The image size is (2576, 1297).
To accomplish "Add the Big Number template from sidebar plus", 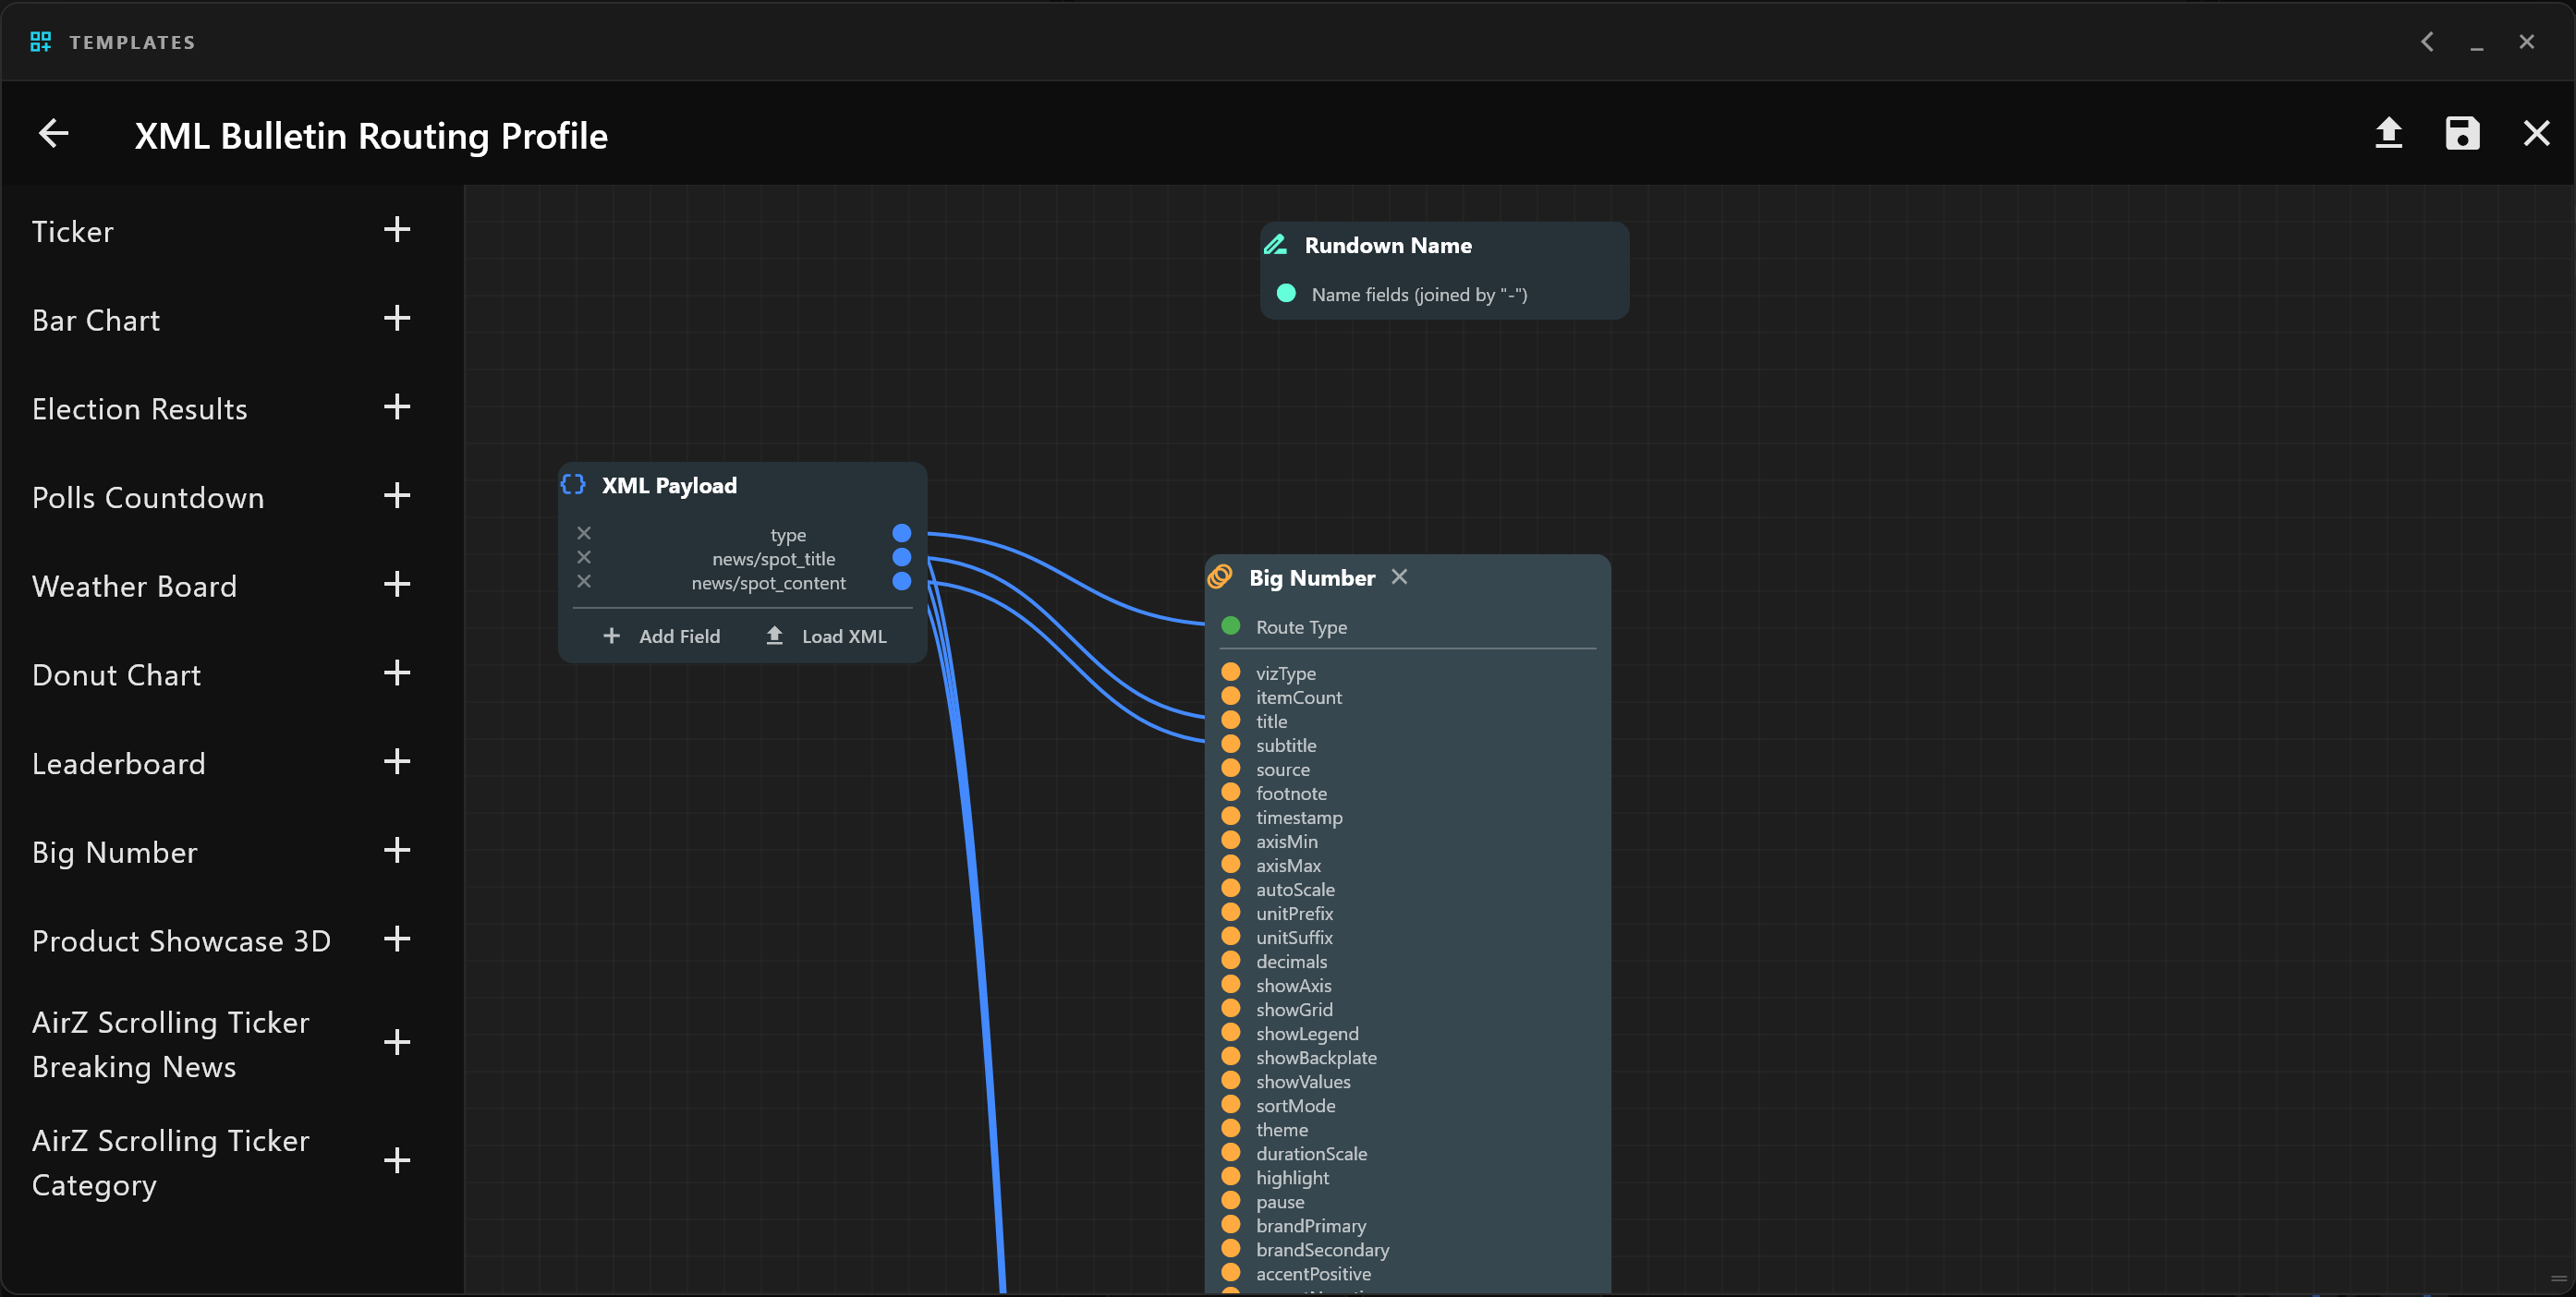I will coord(397,851).
